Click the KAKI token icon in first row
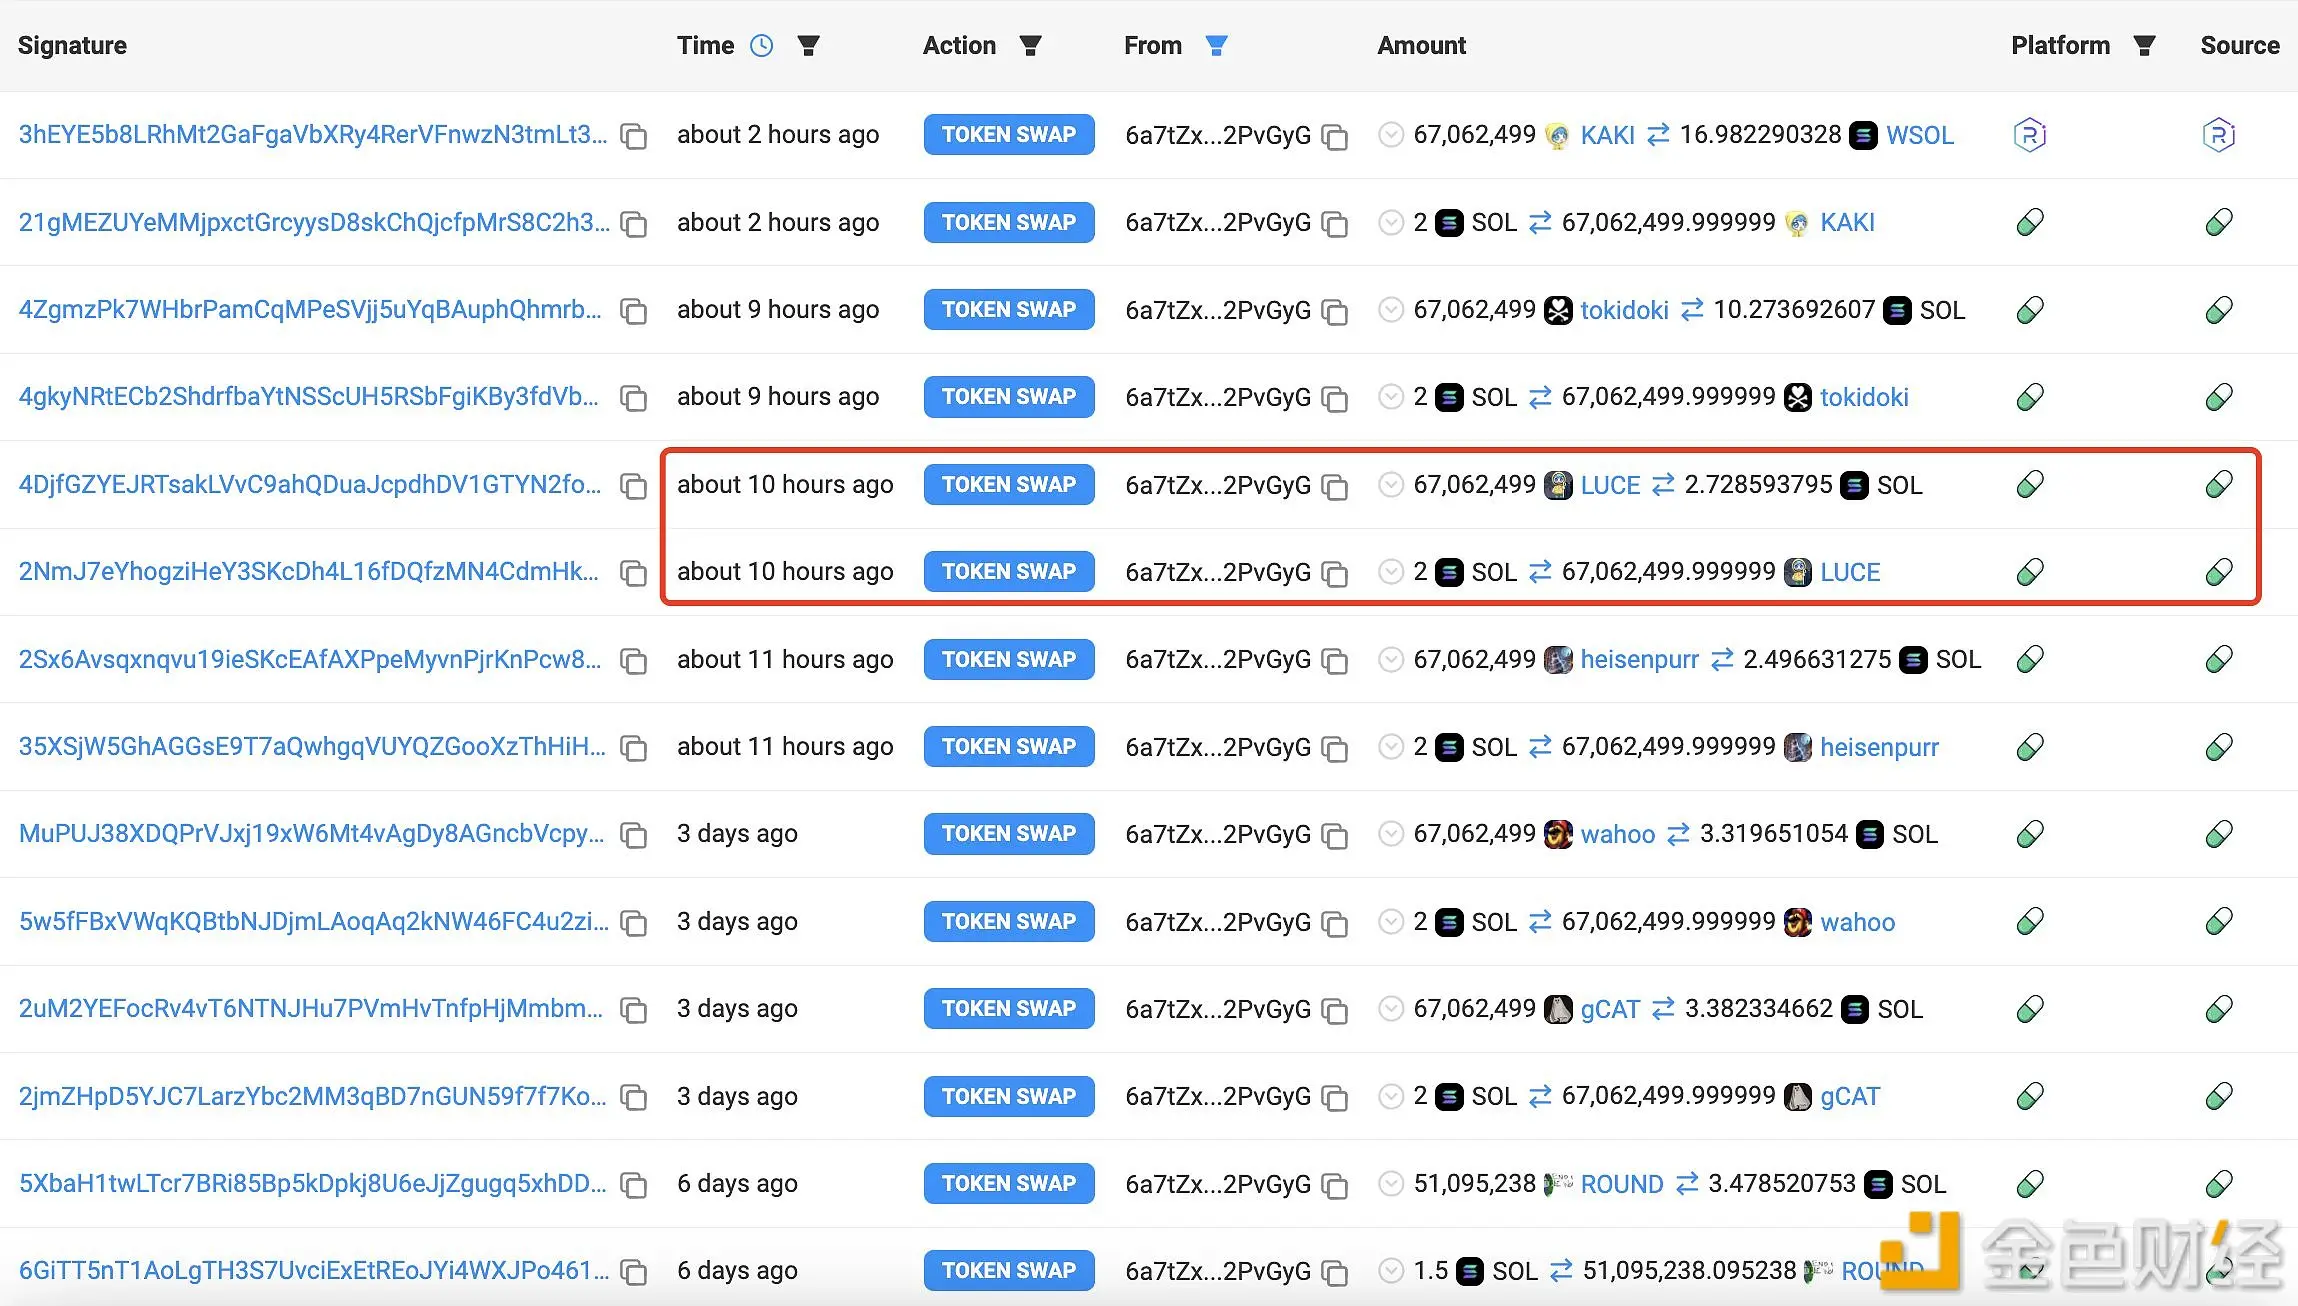Image resolution: width=2298 pixels, height=1306 pixels. 1557,135
